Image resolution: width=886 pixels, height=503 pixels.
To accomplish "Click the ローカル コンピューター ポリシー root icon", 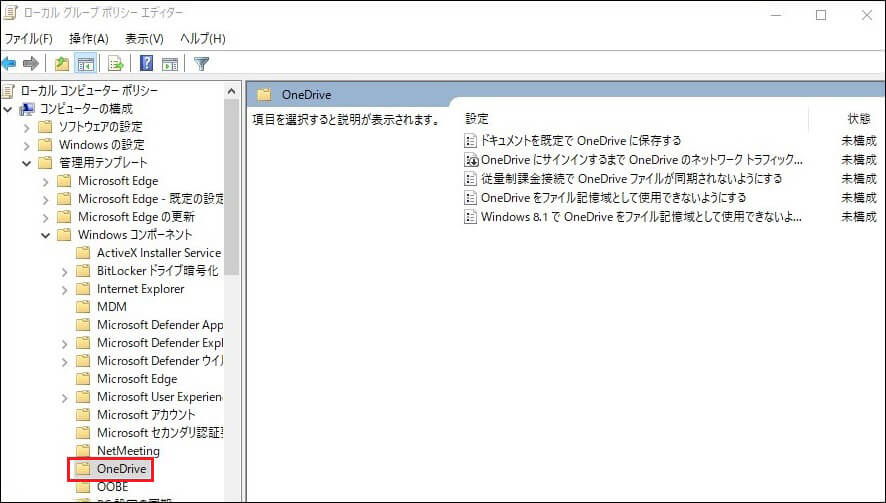I will click(8, 90).
